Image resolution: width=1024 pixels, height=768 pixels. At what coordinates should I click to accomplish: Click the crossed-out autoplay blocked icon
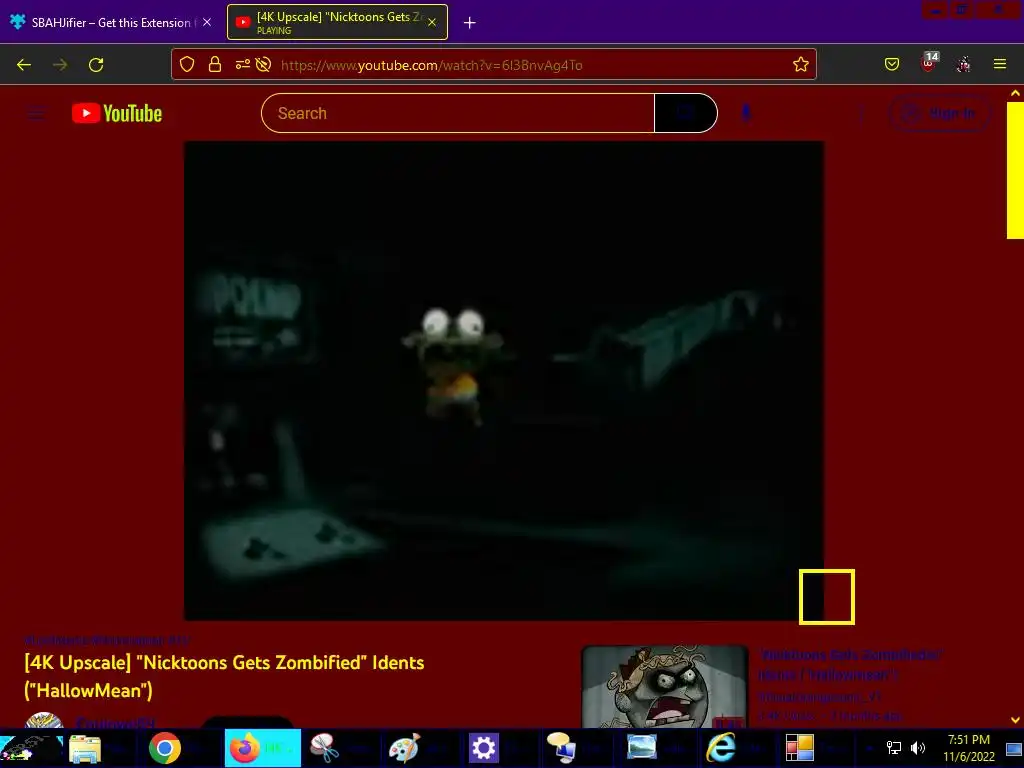[x=263, y=64]
